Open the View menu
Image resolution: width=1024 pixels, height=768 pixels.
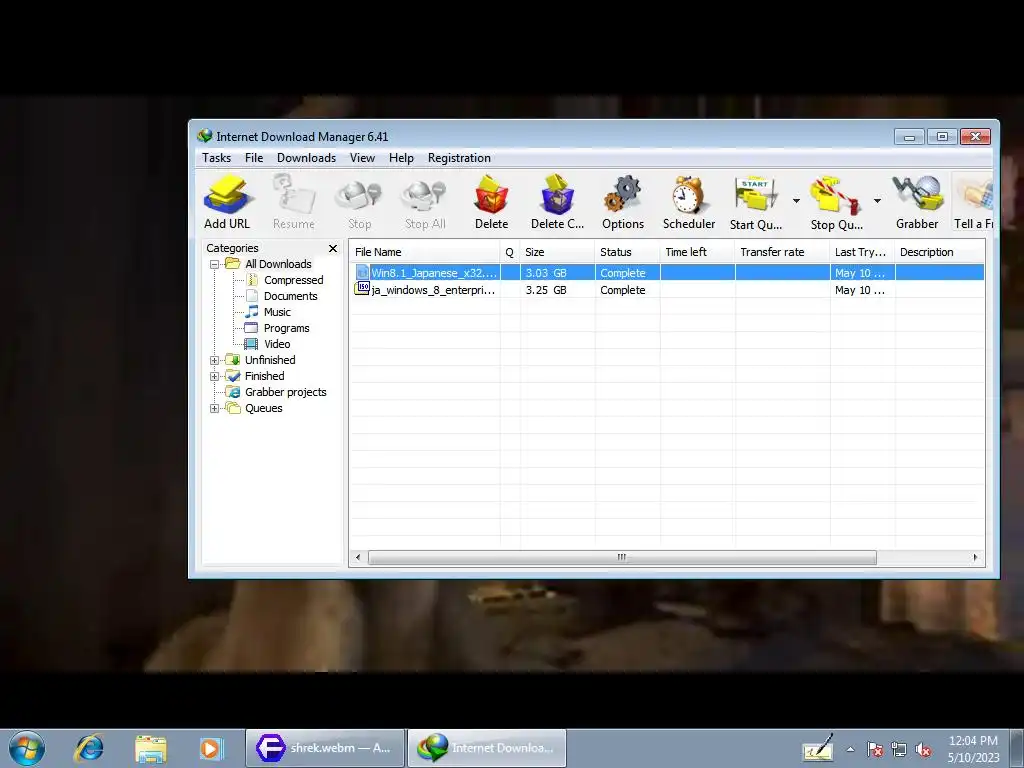(x=362, y=158)
